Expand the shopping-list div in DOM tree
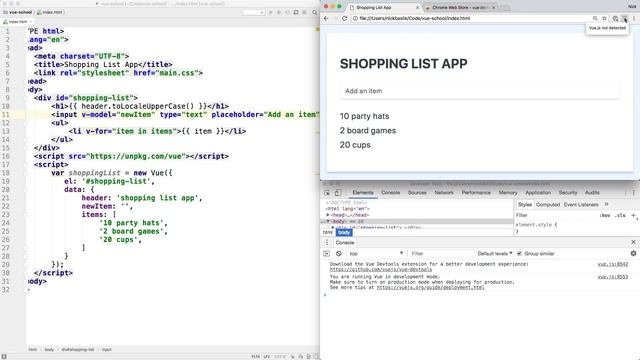Image resolution: width=640 pixels, height=360 pixels. [333, 227]
